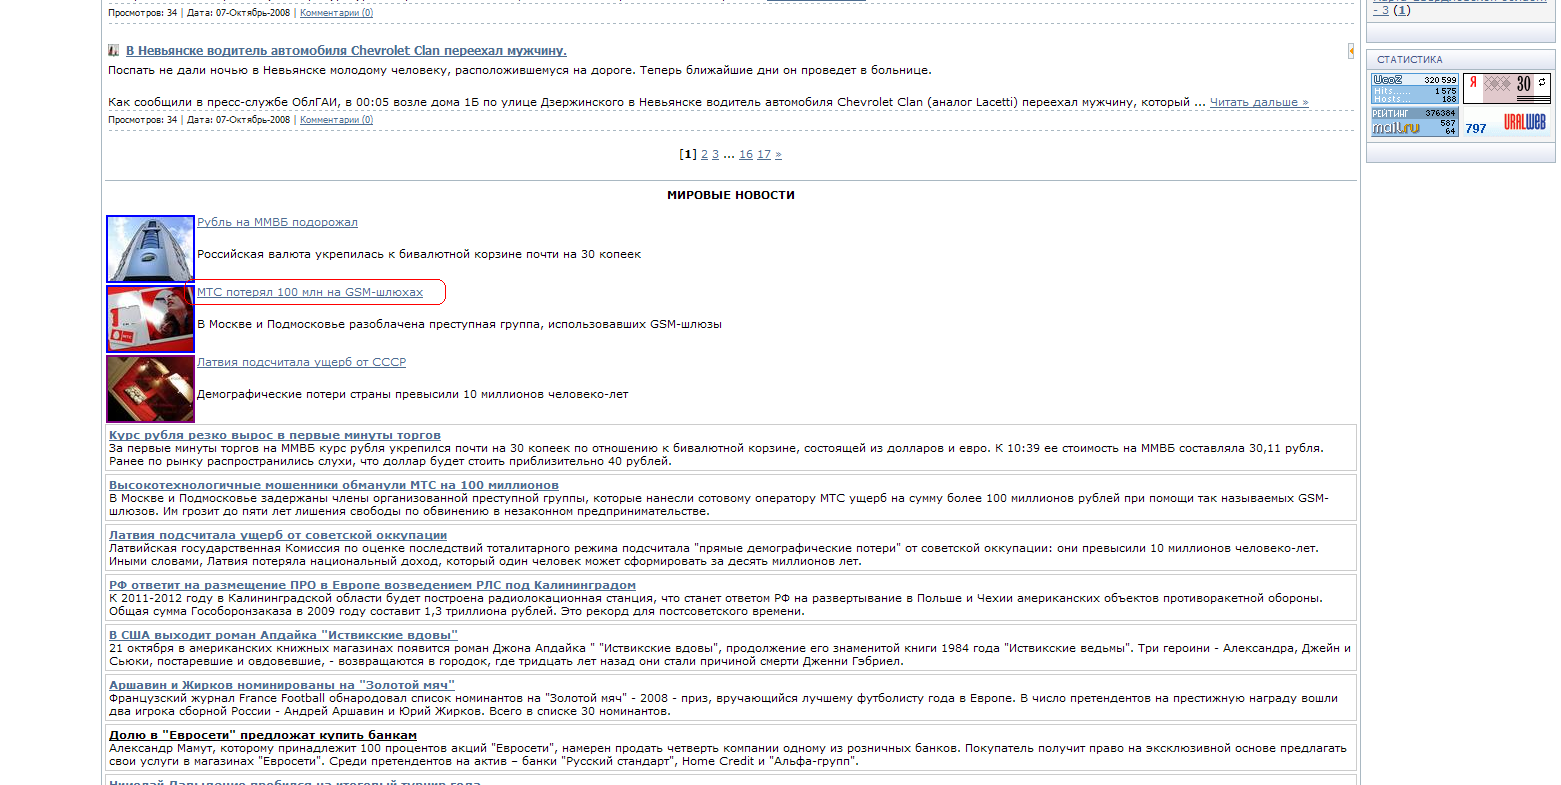Click the 'Латвийская государственная Комиссия' paragraph
The width and height of the screenshot is (1561, 785).
(x=714, y=555)
